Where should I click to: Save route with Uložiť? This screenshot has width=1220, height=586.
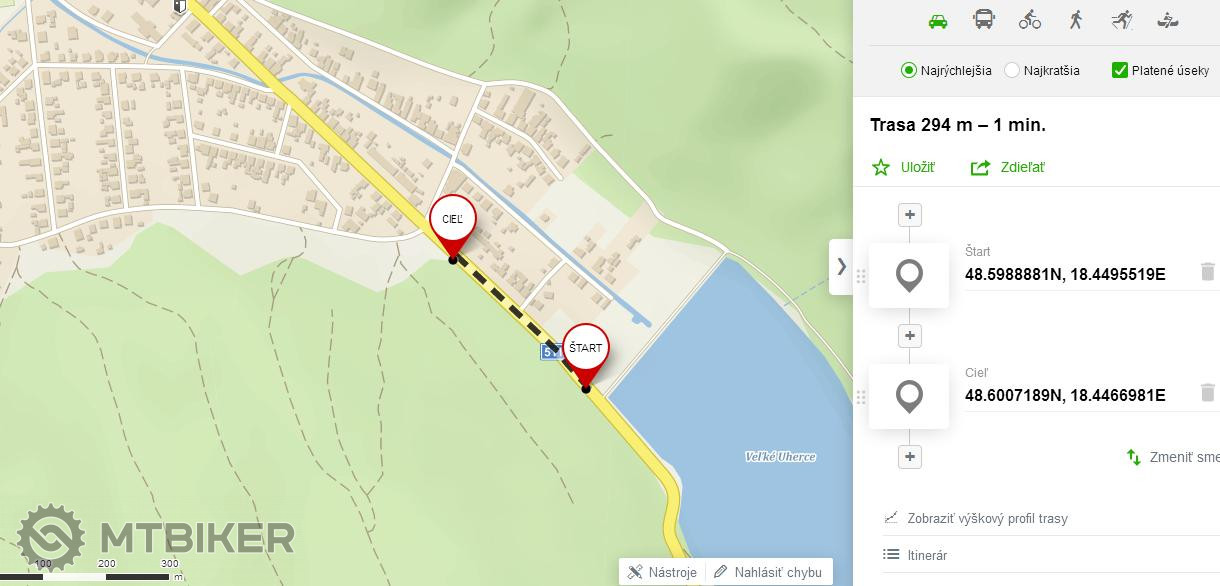(x=904, y=167)
